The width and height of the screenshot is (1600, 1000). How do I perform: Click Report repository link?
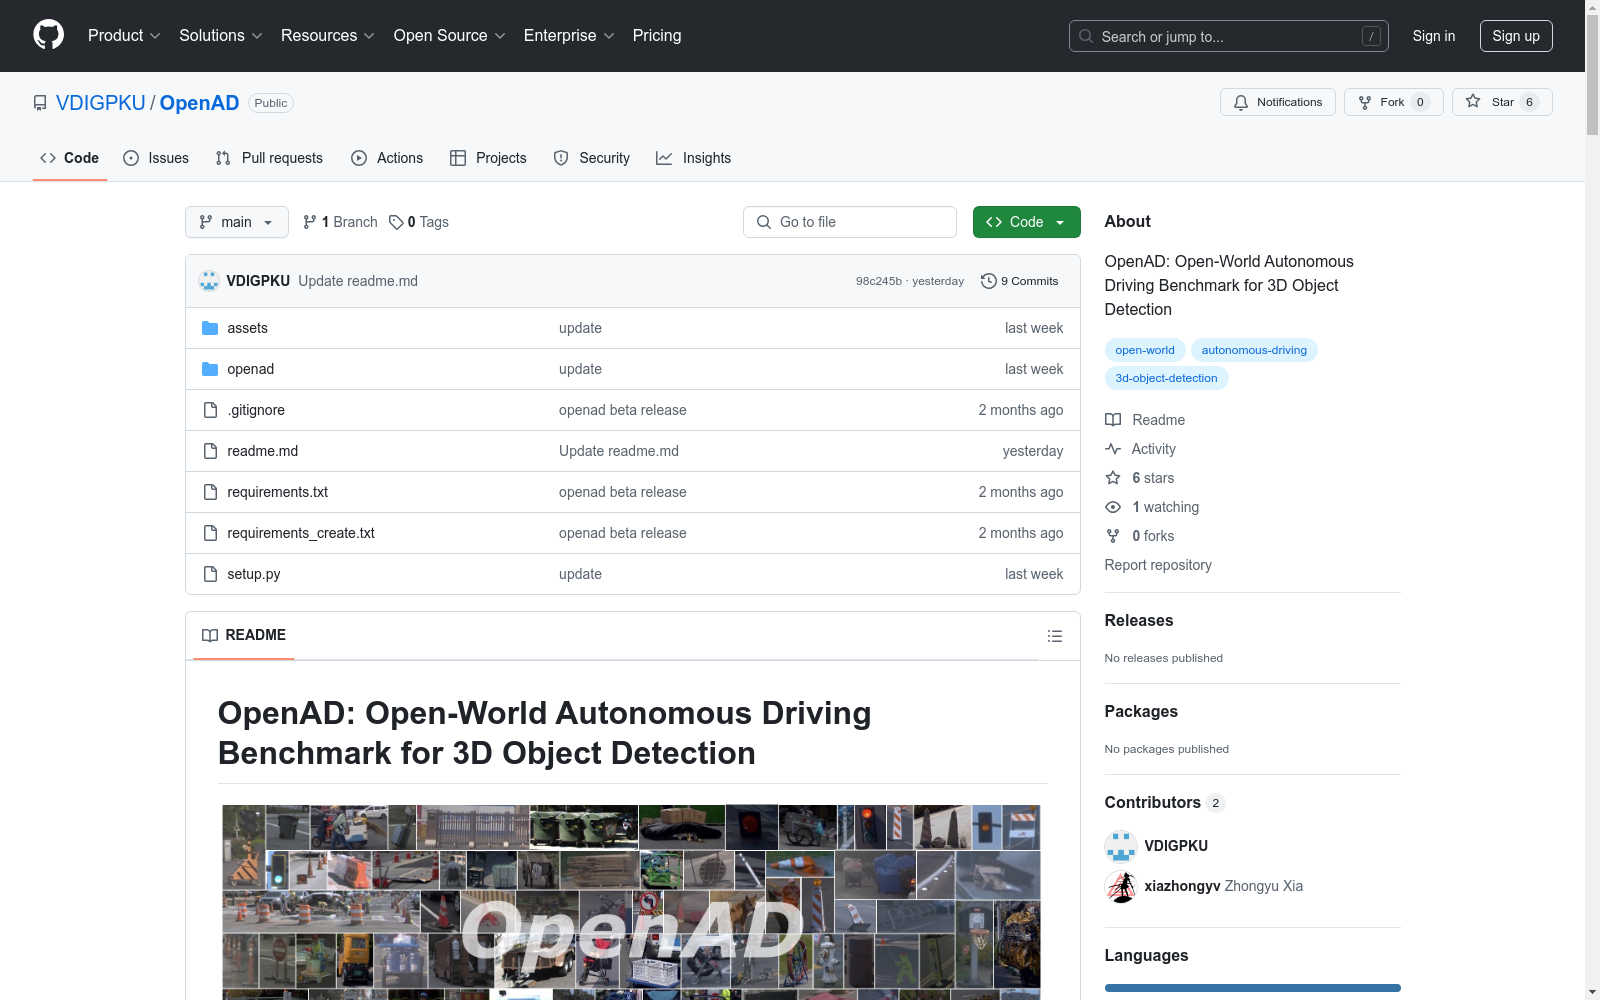pos(1158,565)
